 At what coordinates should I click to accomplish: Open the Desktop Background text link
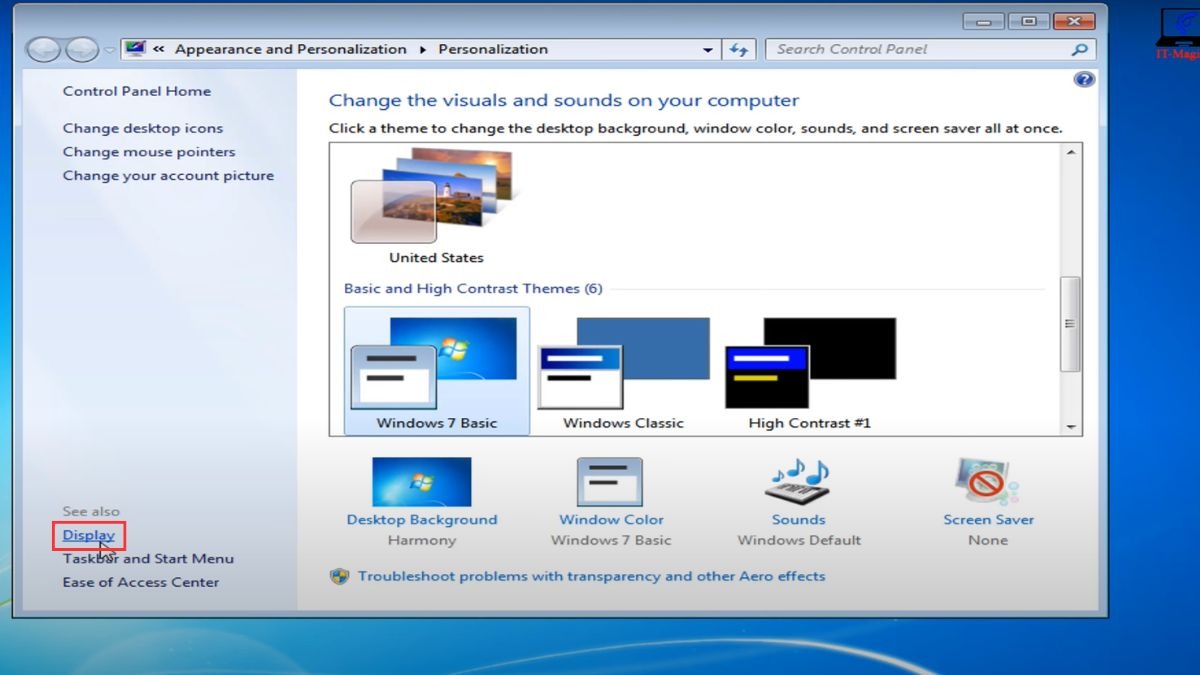pyautogui.click(x=422, y=520)
